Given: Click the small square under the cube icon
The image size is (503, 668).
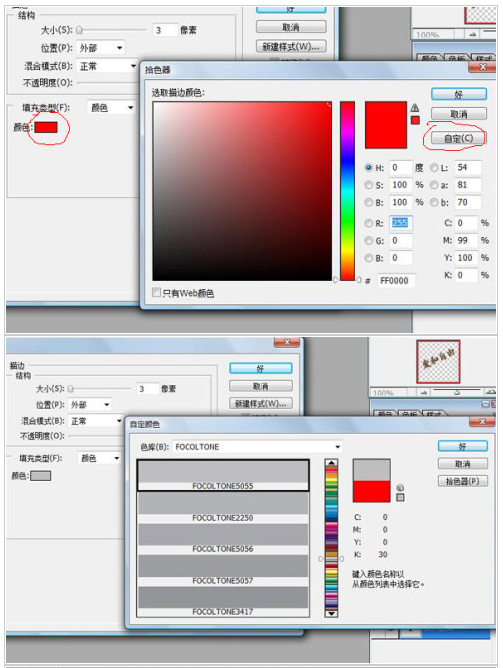Looking at the screenshot, I should (400, 497).
